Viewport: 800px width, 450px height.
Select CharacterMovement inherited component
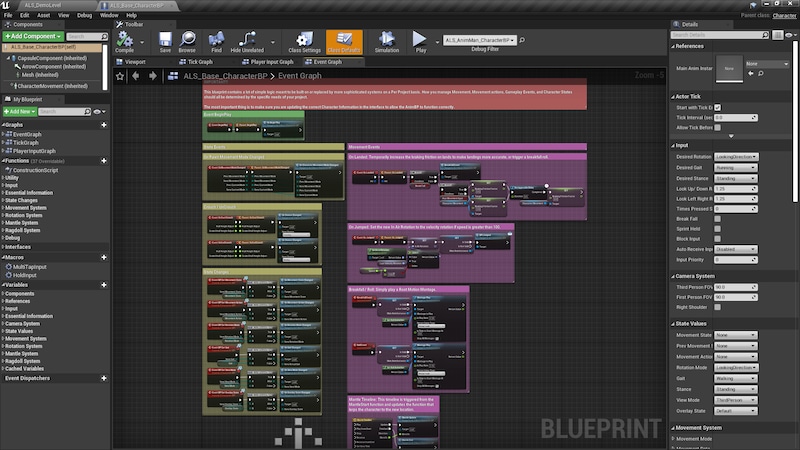[52, 86]
